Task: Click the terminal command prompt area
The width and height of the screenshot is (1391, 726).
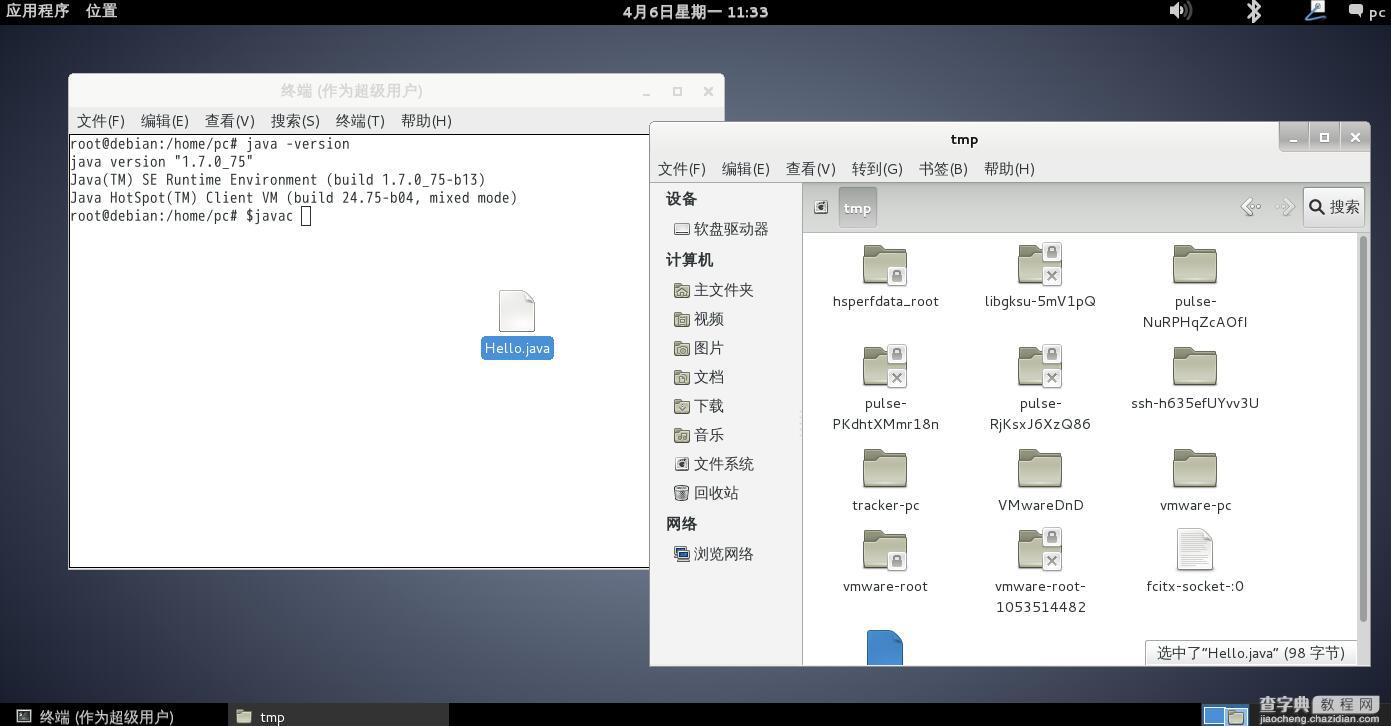Action: click(x=190, y=216)
